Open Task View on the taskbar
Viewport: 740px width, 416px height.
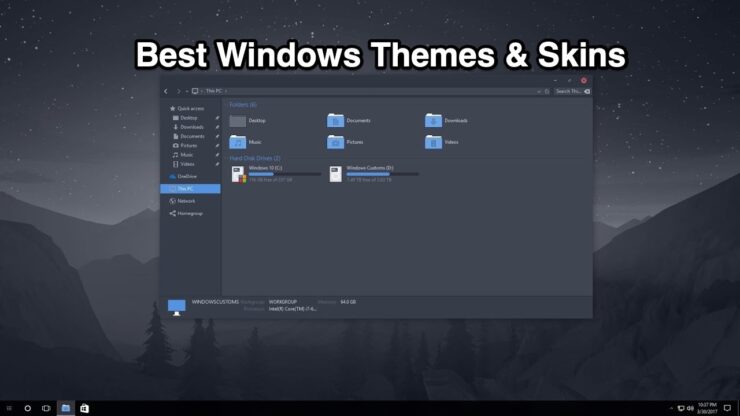(46, 408)
